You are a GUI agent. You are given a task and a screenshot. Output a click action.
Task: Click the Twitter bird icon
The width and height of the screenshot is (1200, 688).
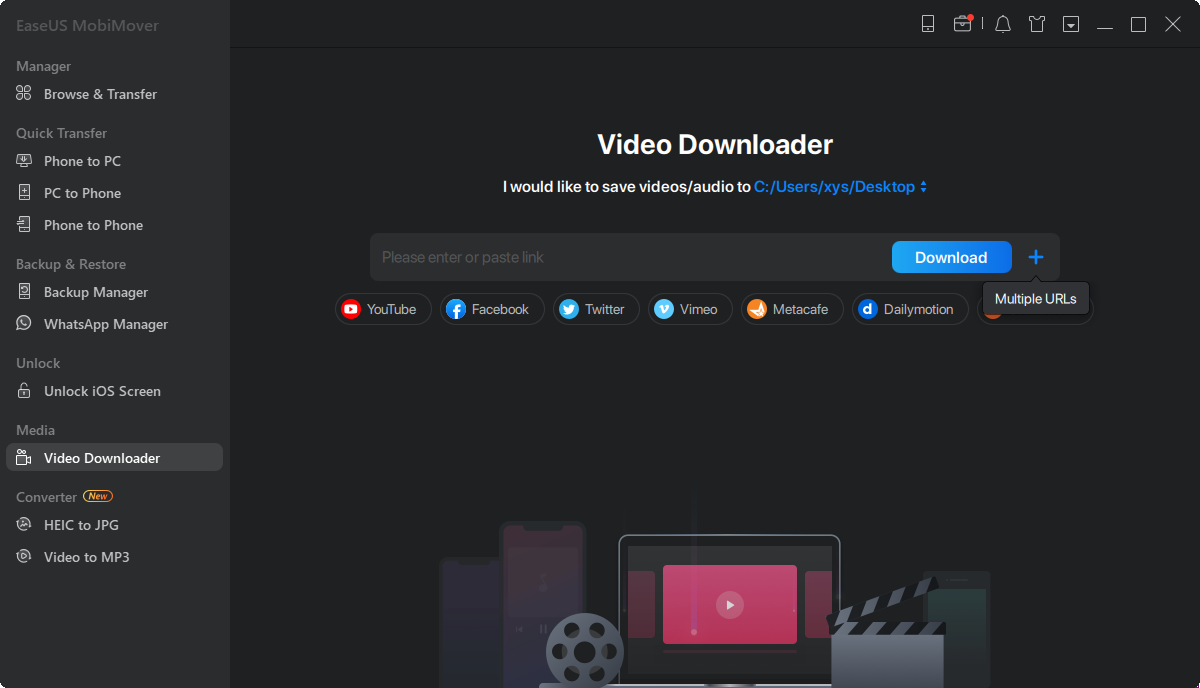(x=569, y=309)
